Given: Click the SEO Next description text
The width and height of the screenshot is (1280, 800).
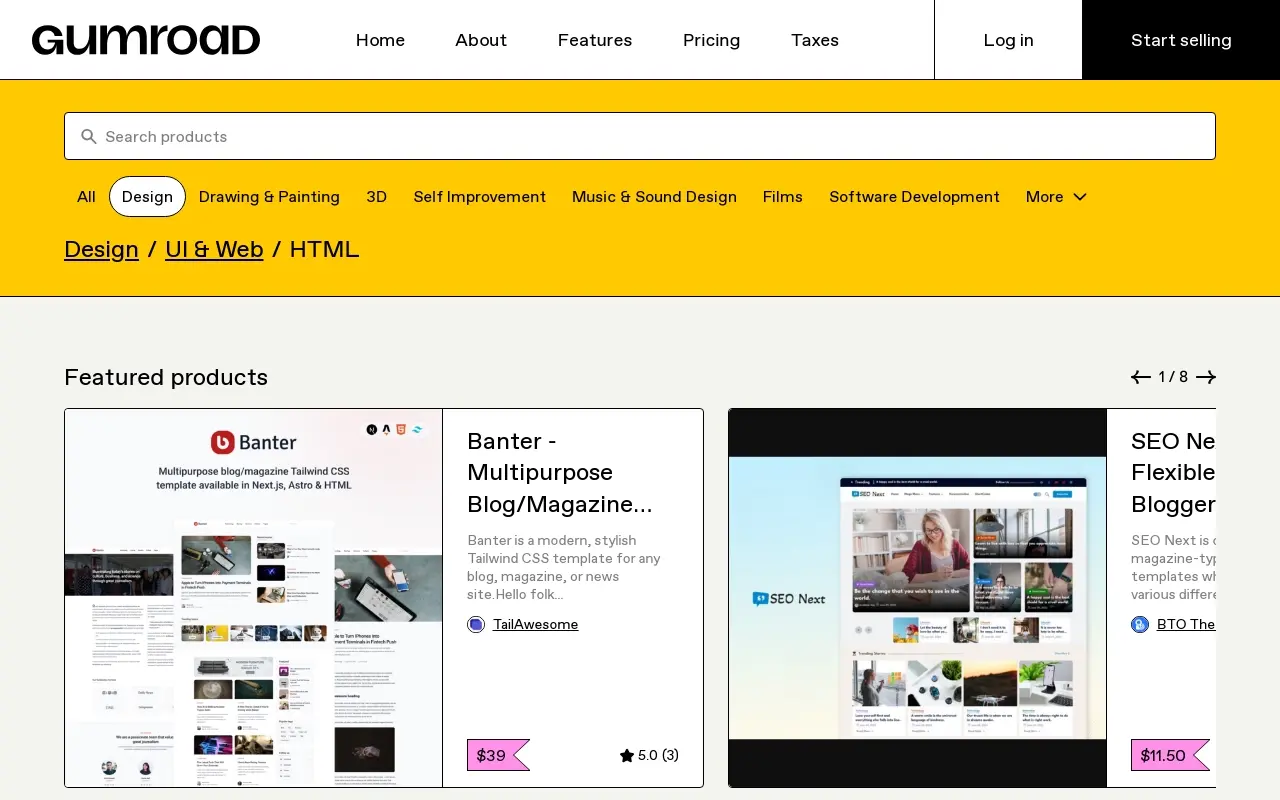Looking at the screenshot, I should coord(1173,567).
